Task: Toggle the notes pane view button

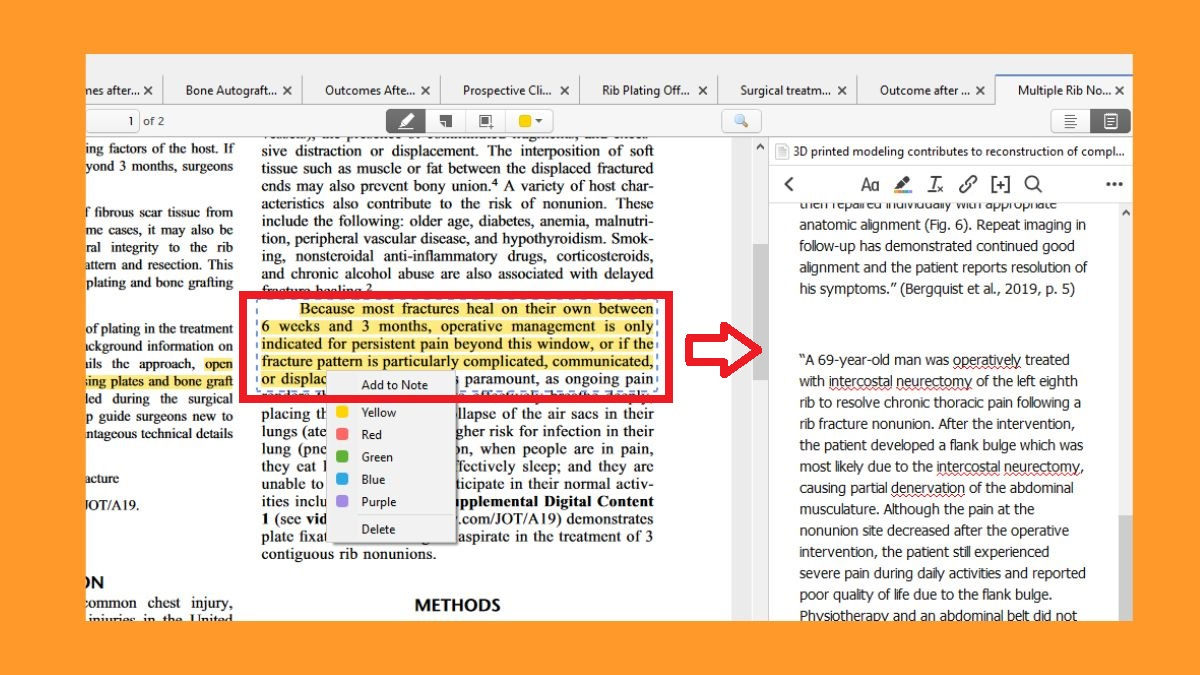Action: (1110, 121)
